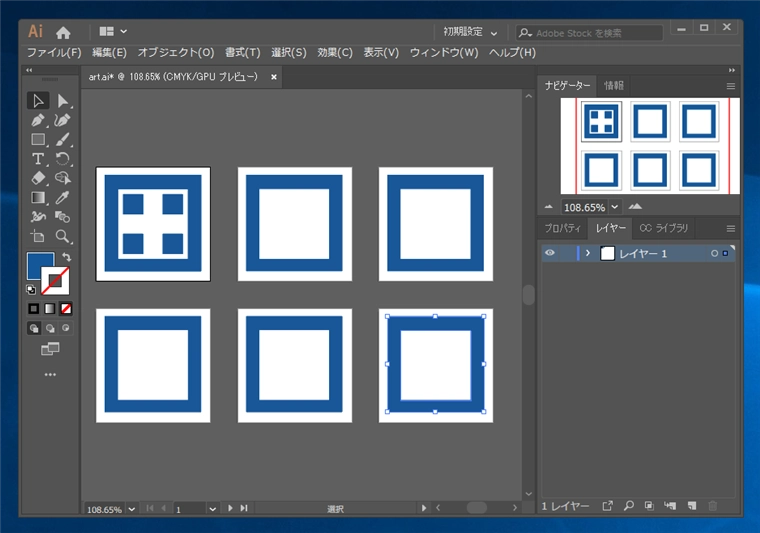Select the Direct Selection tool

pos(63,100)
